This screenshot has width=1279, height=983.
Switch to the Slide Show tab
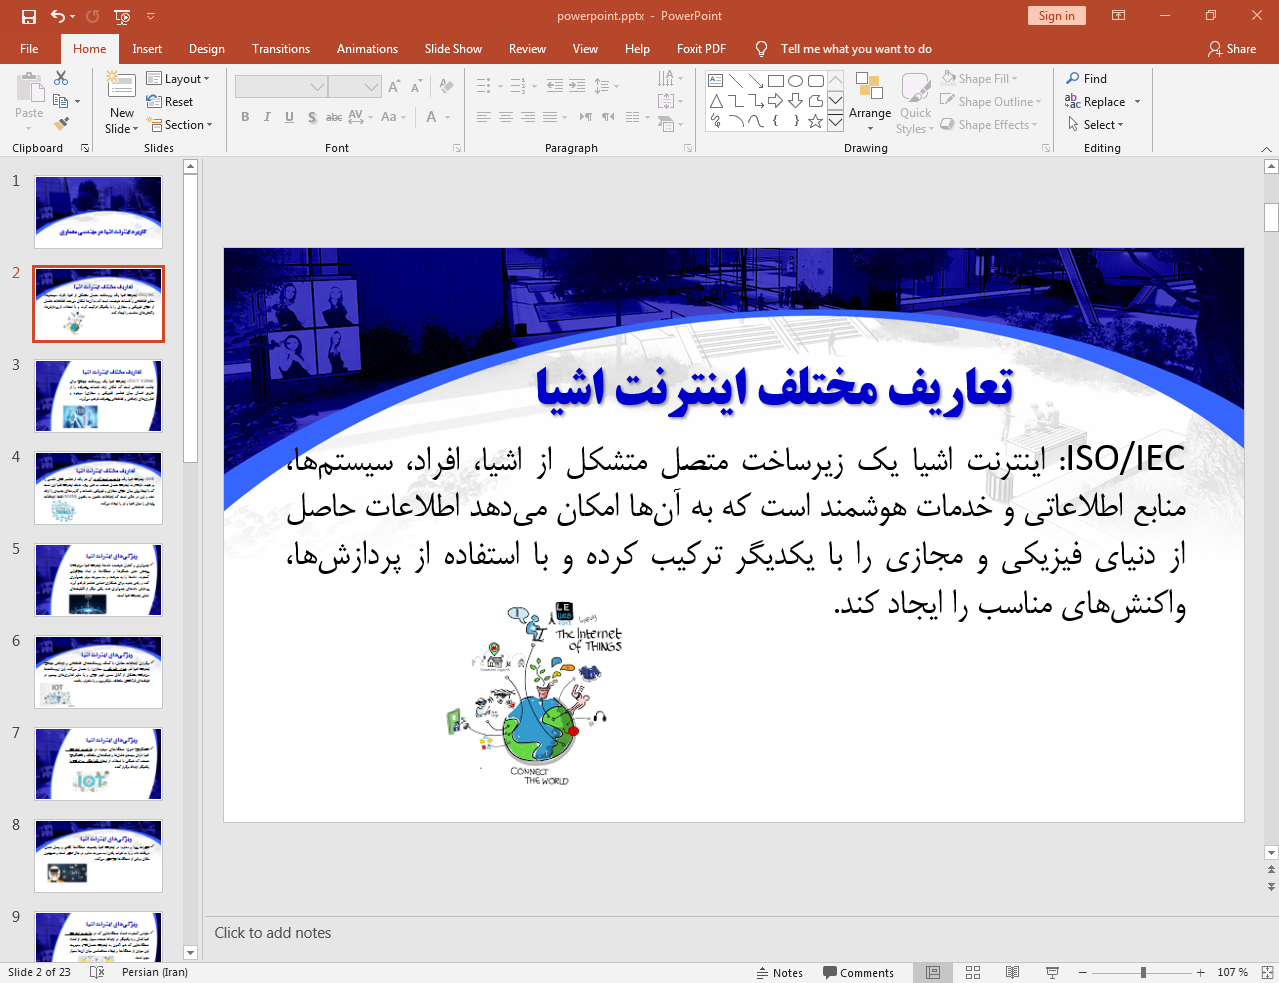click(452, 49)
